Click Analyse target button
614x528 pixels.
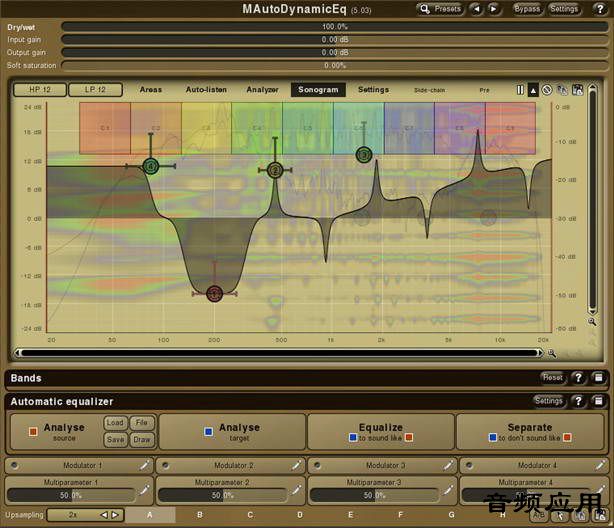point(232,432)
